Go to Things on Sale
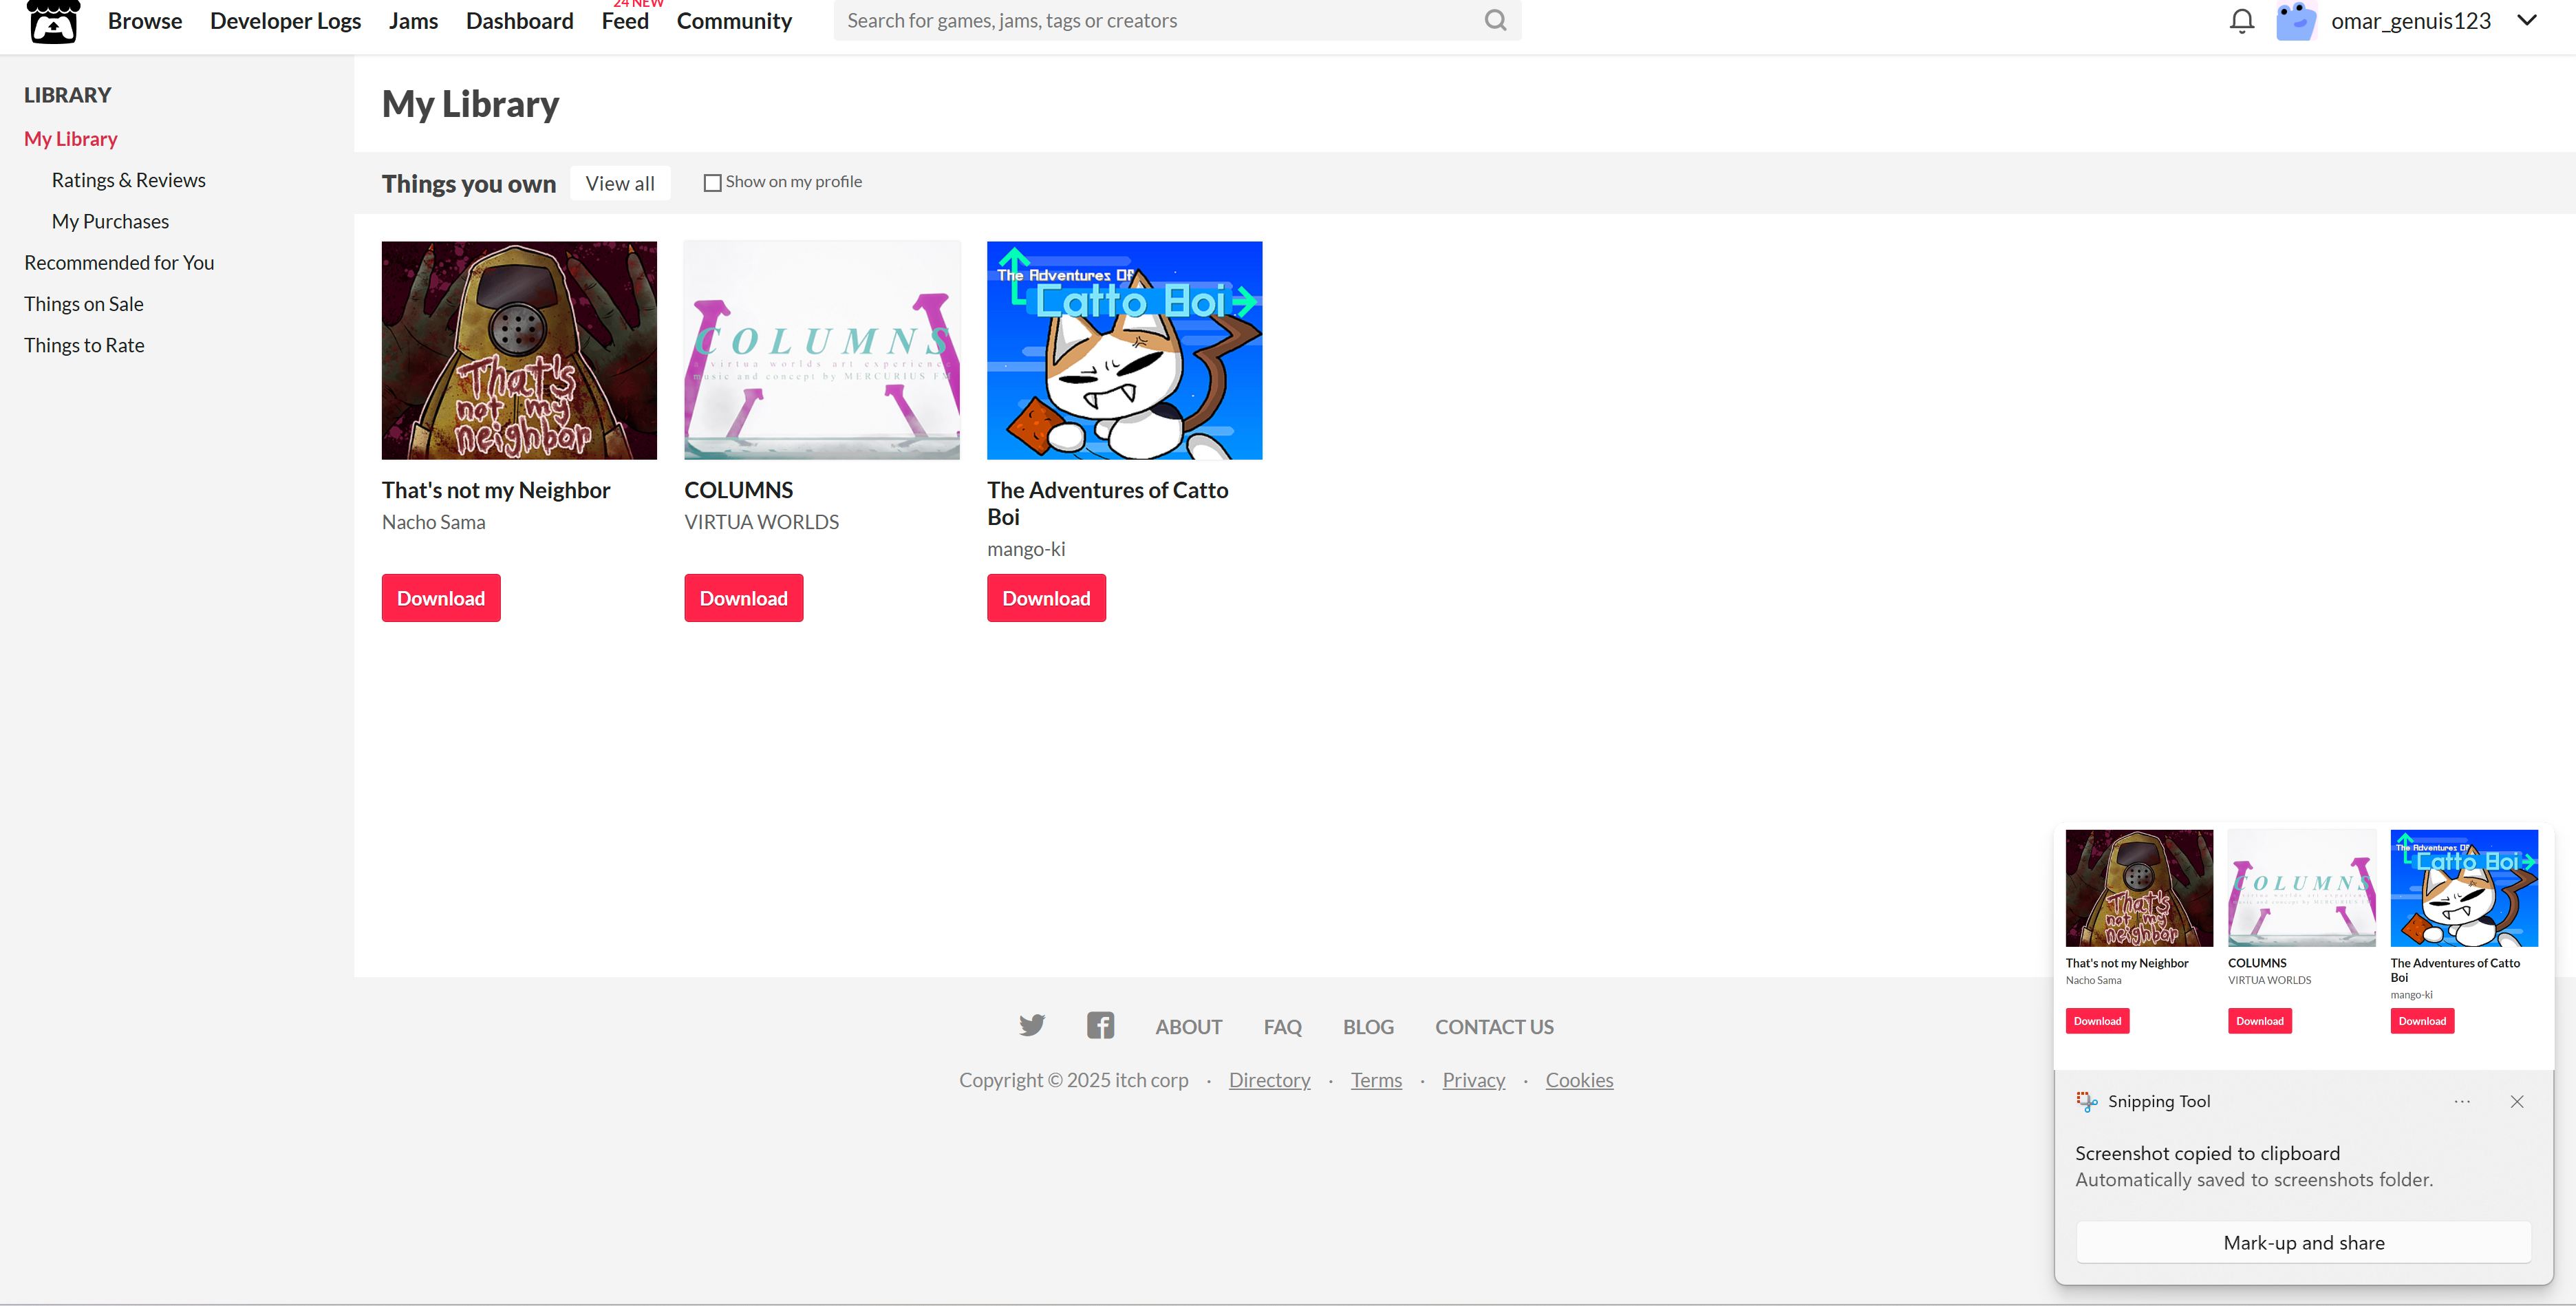 [x=84, y=304]
